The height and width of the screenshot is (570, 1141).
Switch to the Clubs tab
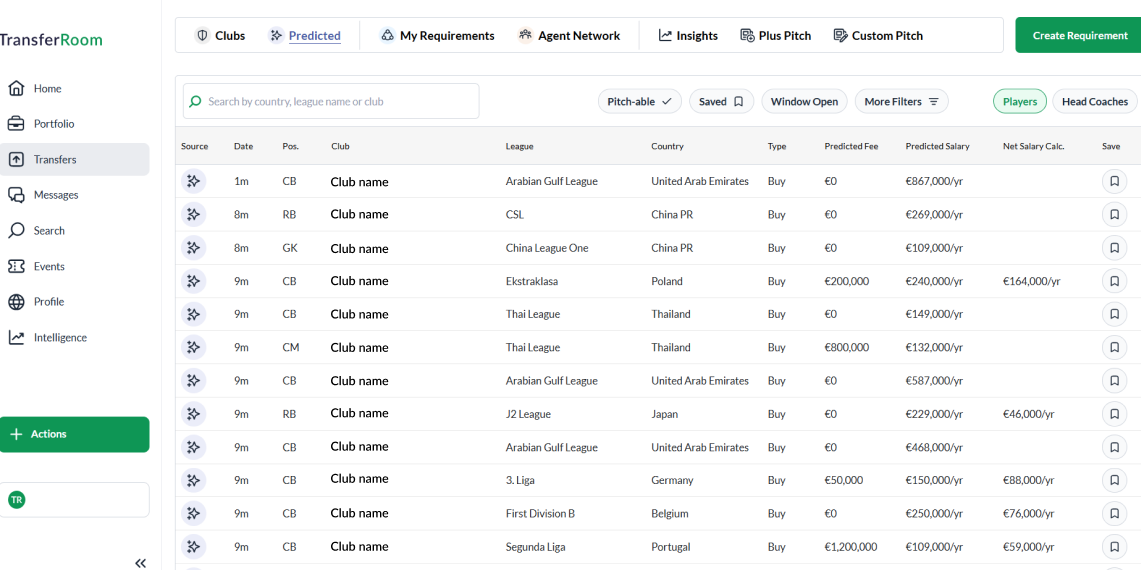(x=220, y=36)
